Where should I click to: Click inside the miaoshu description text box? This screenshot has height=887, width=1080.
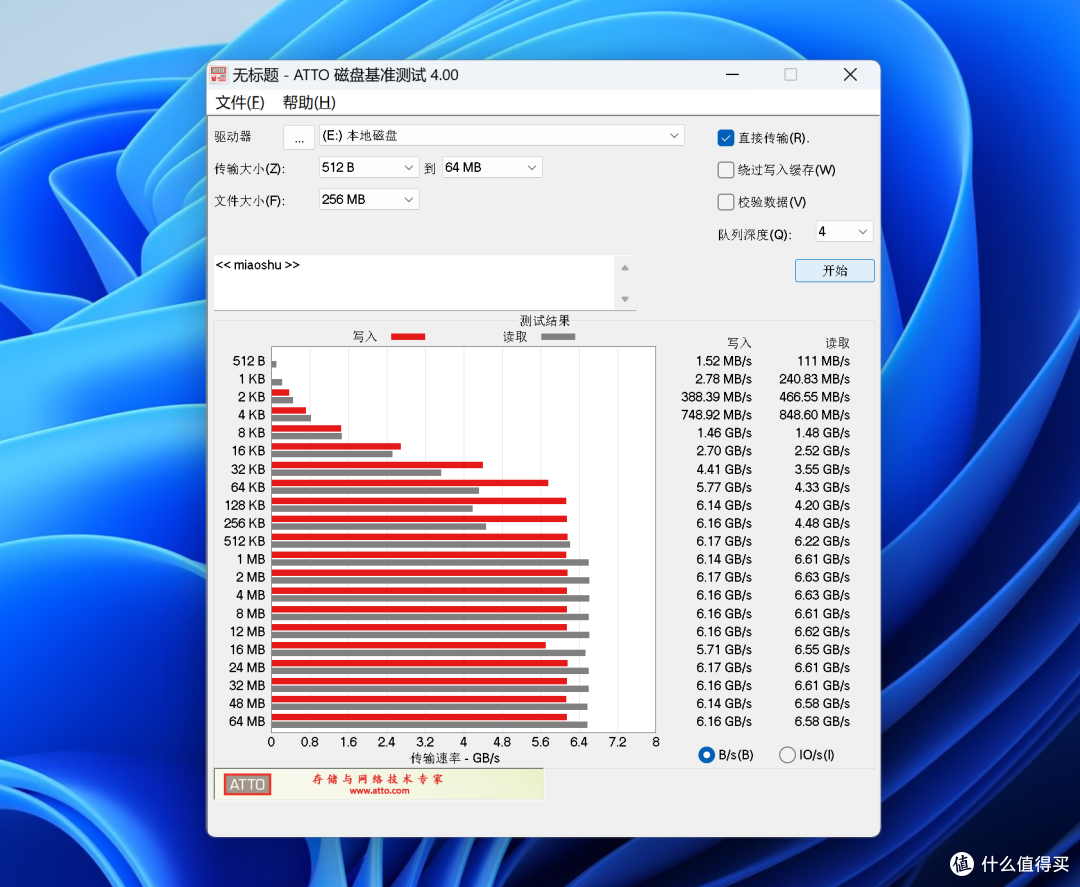[414, 283]
